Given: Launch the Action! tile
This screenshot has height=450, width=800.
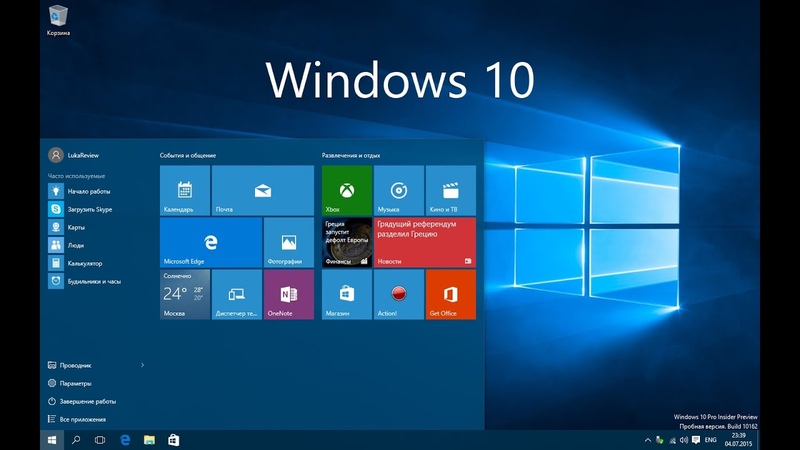Looking at the screenshot, I should coord(399,294).
